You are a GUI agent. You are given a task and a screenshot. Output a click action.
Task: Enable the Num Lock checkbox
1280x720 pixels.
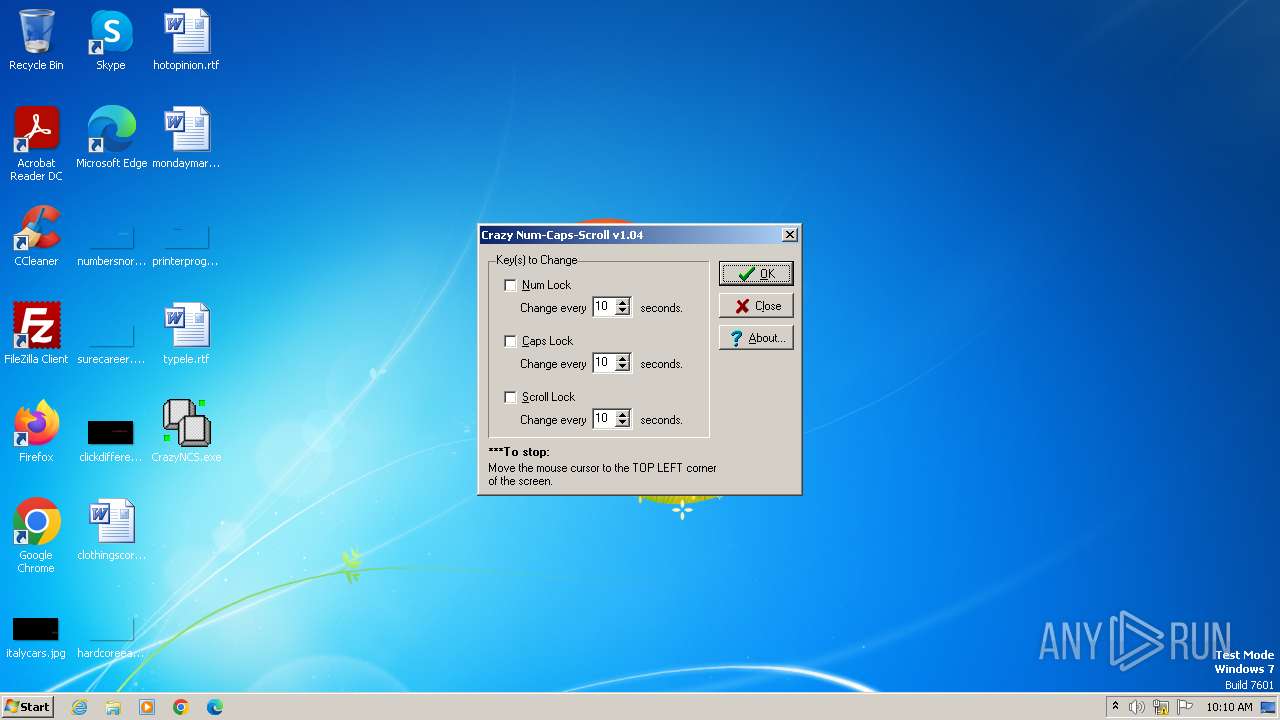(510, 285)
